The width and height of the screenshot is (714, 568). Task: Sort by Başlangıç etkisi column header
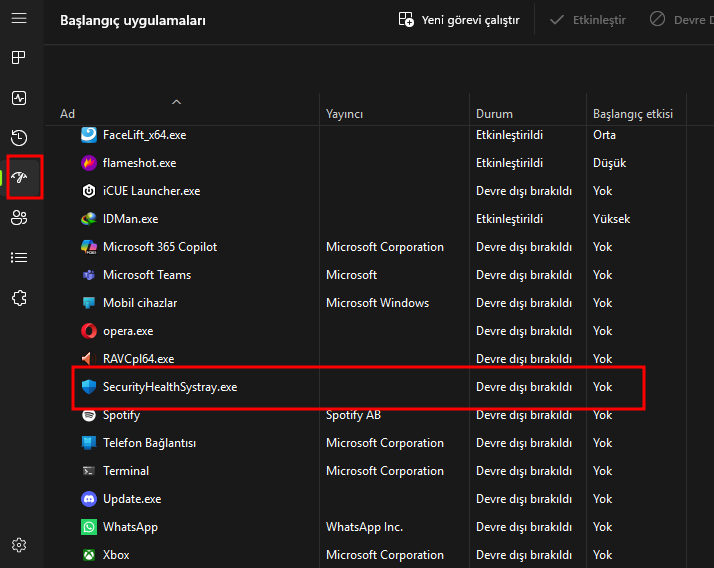(x=632, y=114)
